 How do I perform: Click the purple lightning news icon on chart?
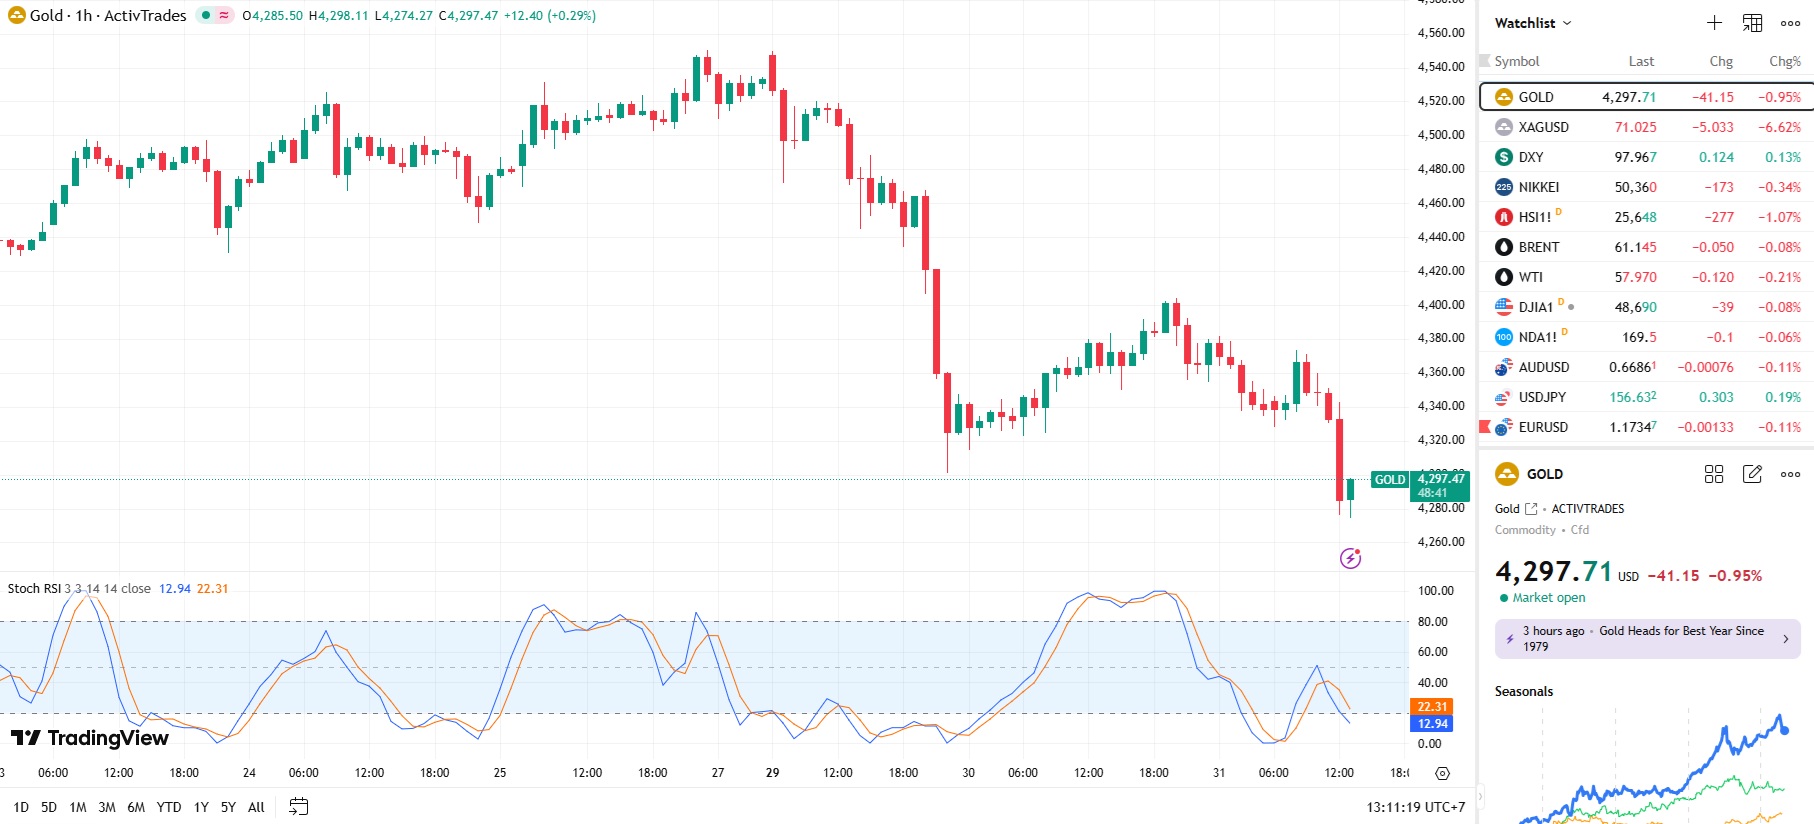pyautogui.click(x=1350, y=558)
